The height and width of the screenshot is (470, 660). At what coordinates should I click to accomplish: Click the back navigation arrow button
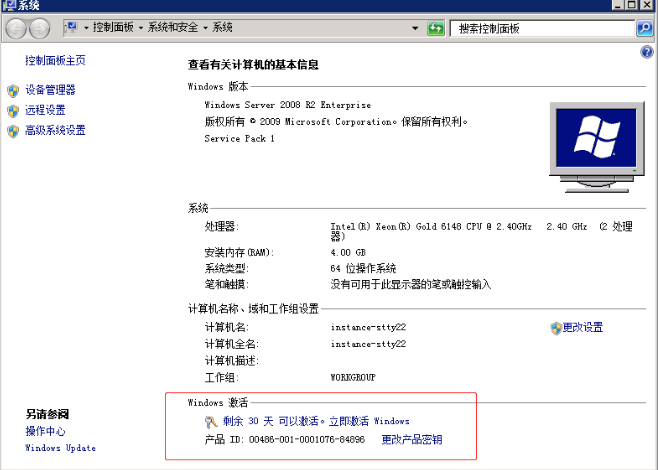16,28
